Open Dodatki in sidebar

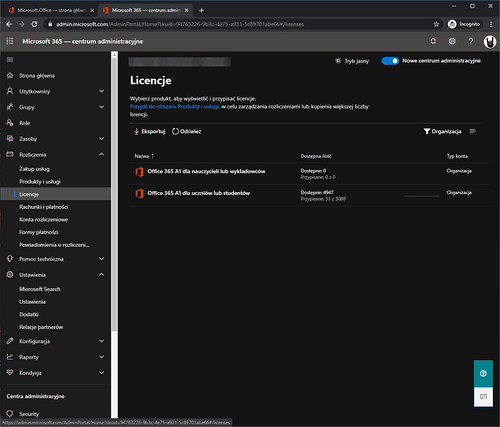29,314
